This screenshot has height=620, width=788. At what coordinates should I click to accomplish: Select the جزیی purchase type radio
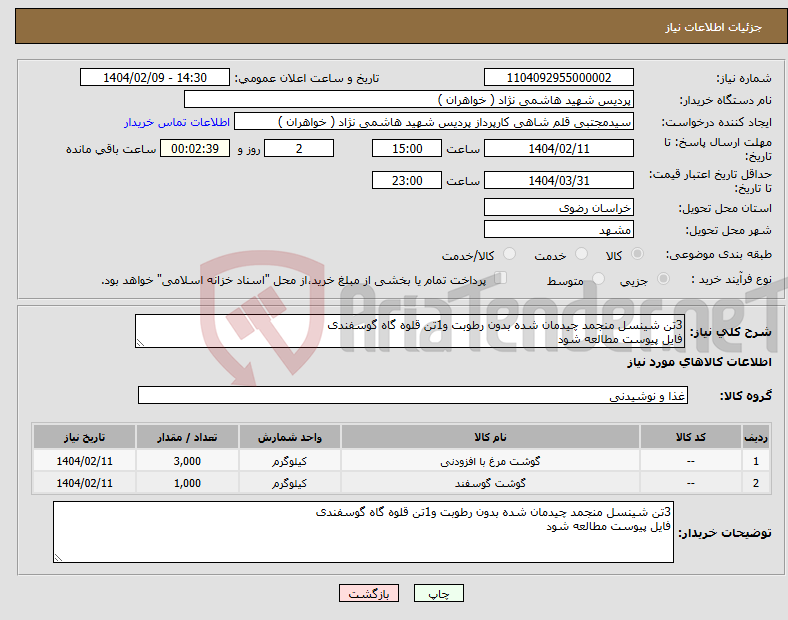pyautogui.click(x=663, y=278)
